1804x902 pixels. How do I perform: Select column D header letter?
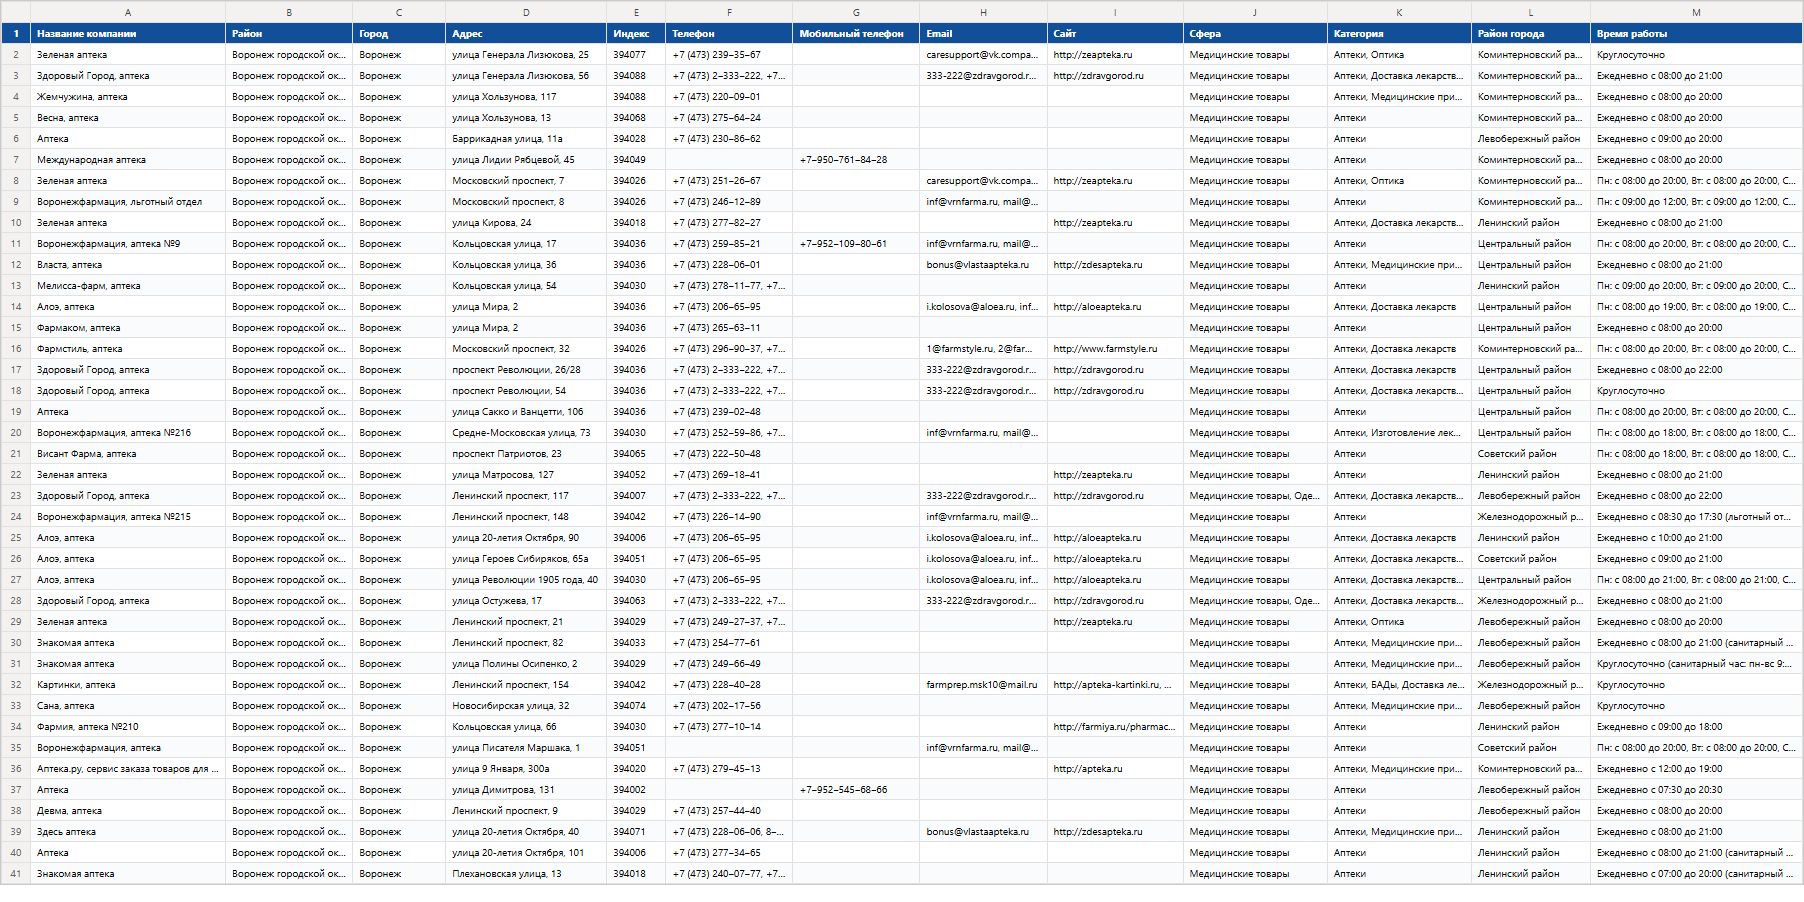coord(526,12)
